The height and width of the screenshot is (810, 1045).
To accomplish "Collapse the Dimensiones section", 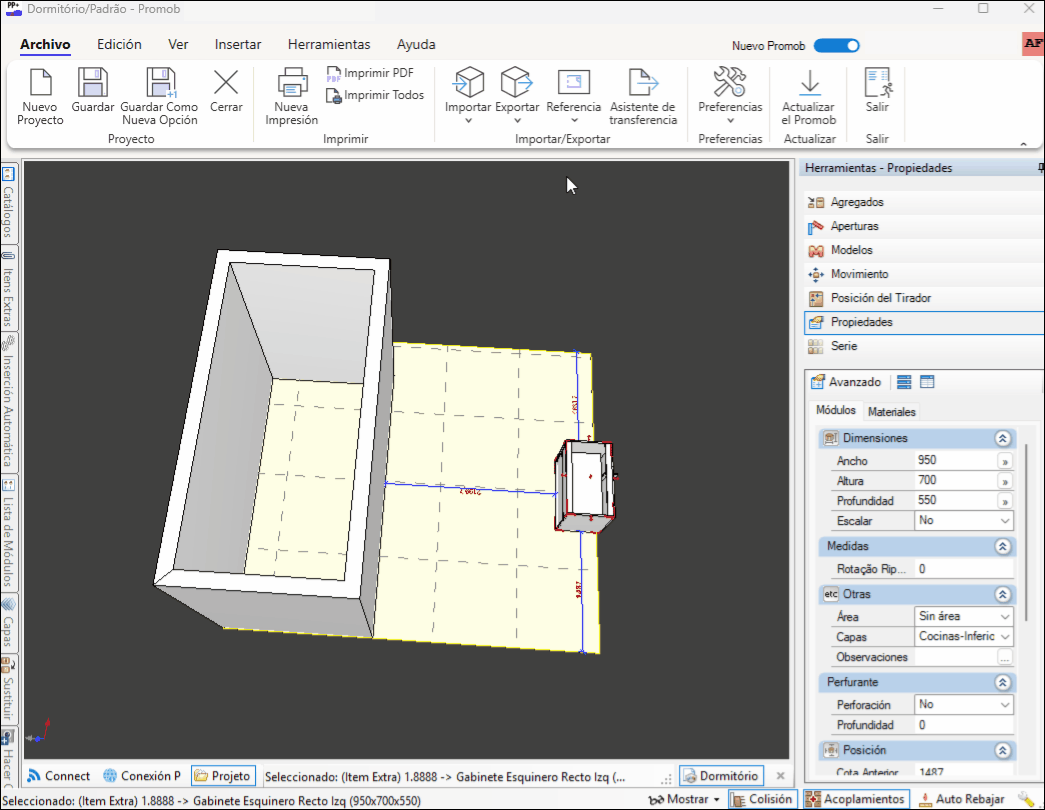I will [1001, 439].
